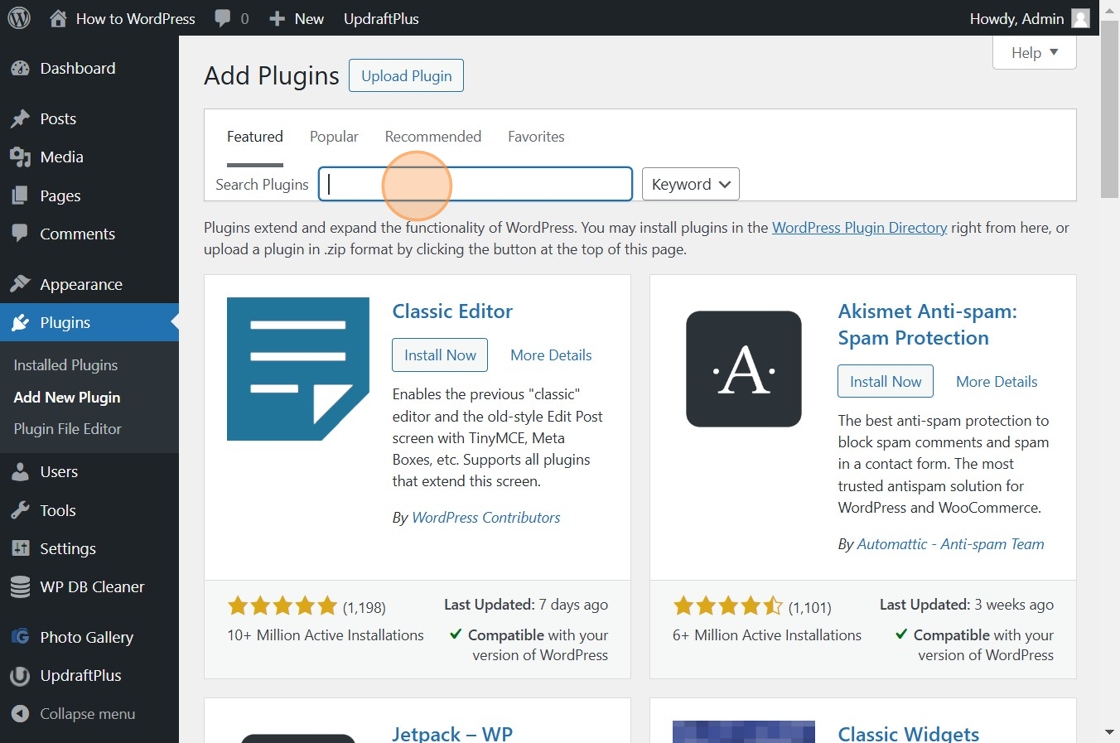Install the Classic Editor plugin
This screenshot has width=1120, height=743.
(x=440, y=355)
